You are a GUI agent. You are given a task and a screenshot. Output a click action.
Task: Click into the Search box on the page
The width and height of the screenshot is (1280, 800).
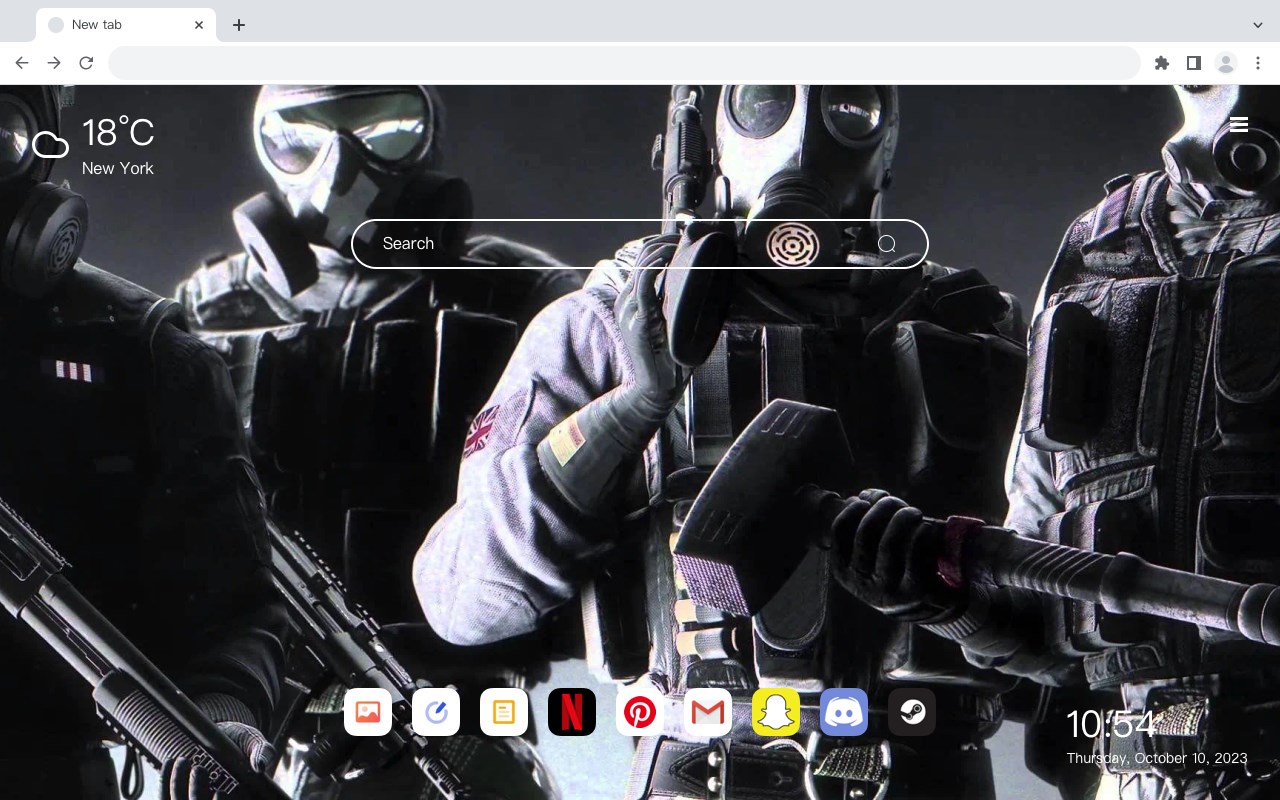click(640, 244)
